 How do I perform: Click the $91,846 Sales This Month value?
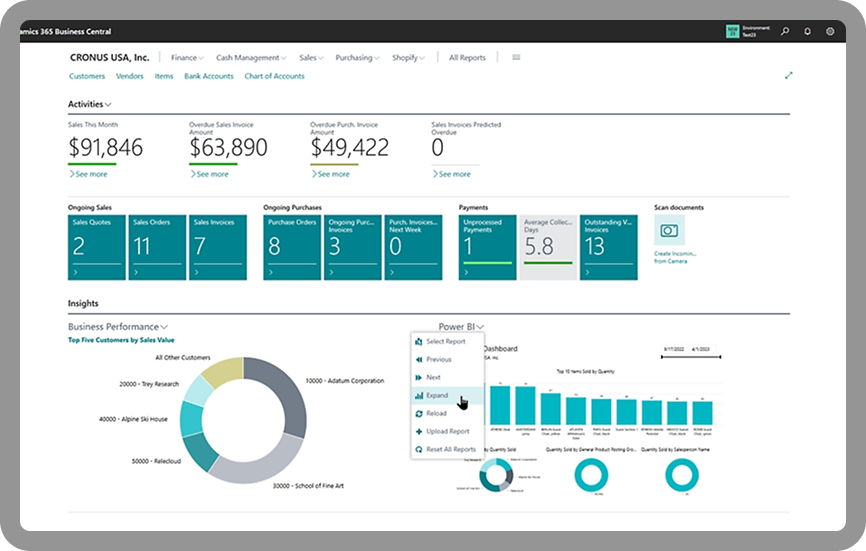(105, 147)
